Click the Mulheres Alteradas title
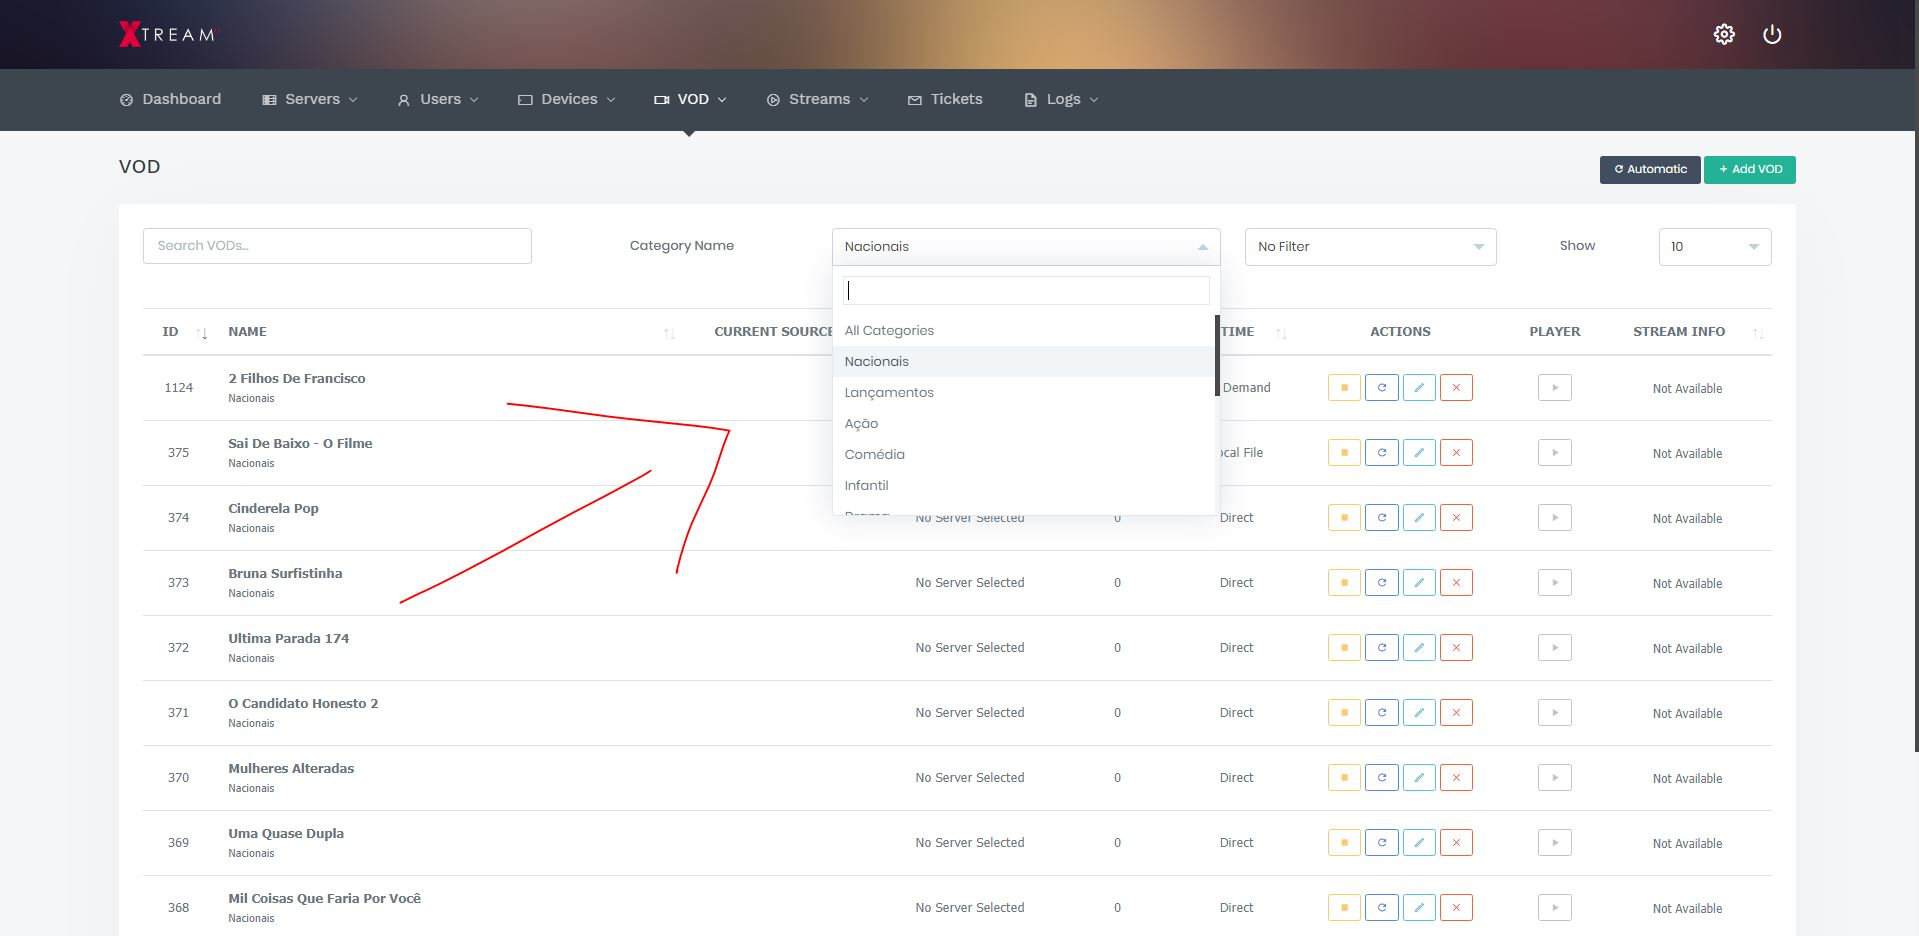This screenshot has height=936, width=1919. click(291, 768)
